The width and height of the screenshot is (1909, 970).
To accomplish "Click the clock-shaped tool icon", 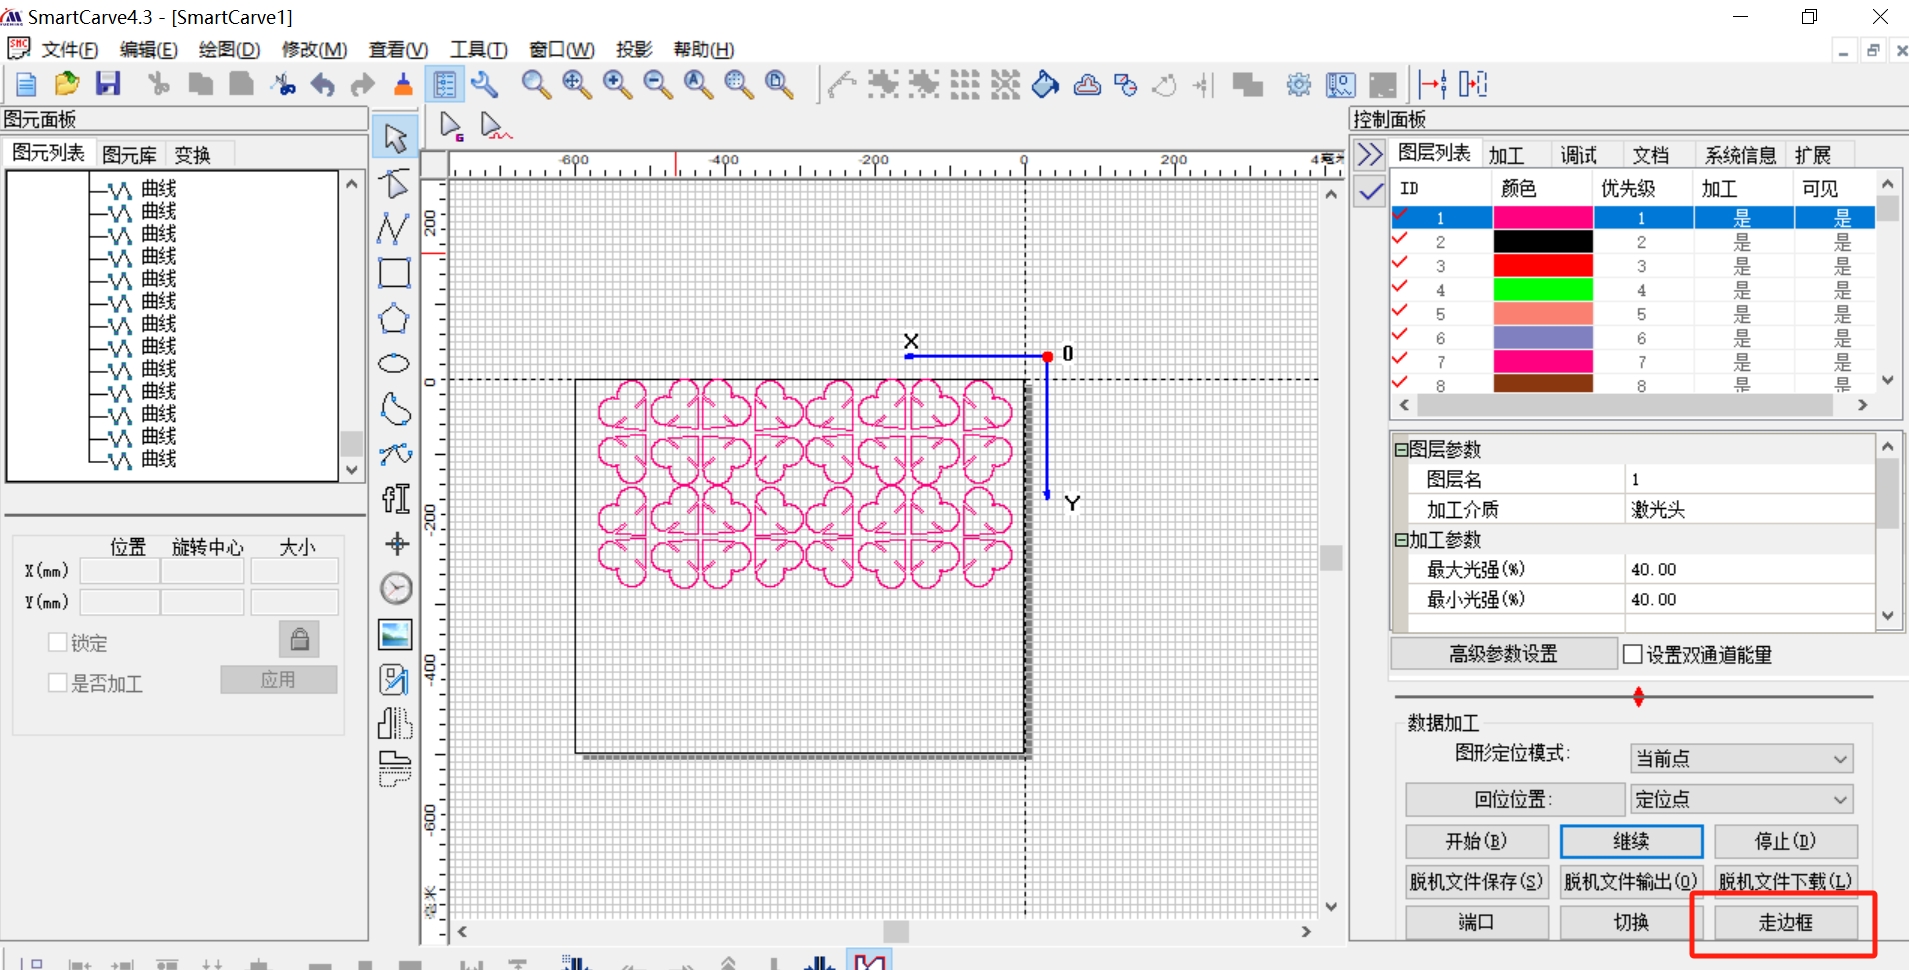I will tap(396, 589).
